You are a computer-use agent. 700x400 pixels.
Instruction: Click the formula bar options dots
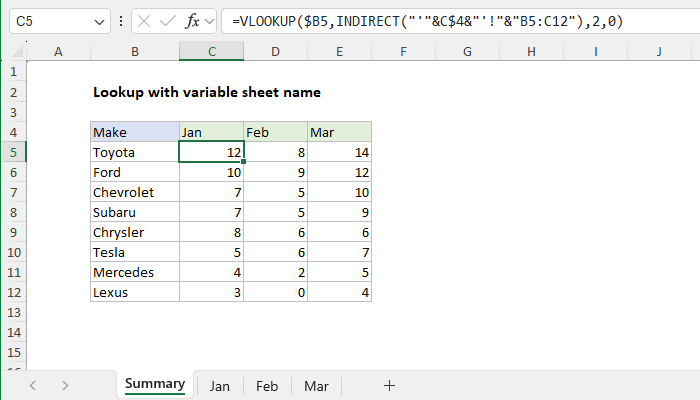(x=121, y=21)
